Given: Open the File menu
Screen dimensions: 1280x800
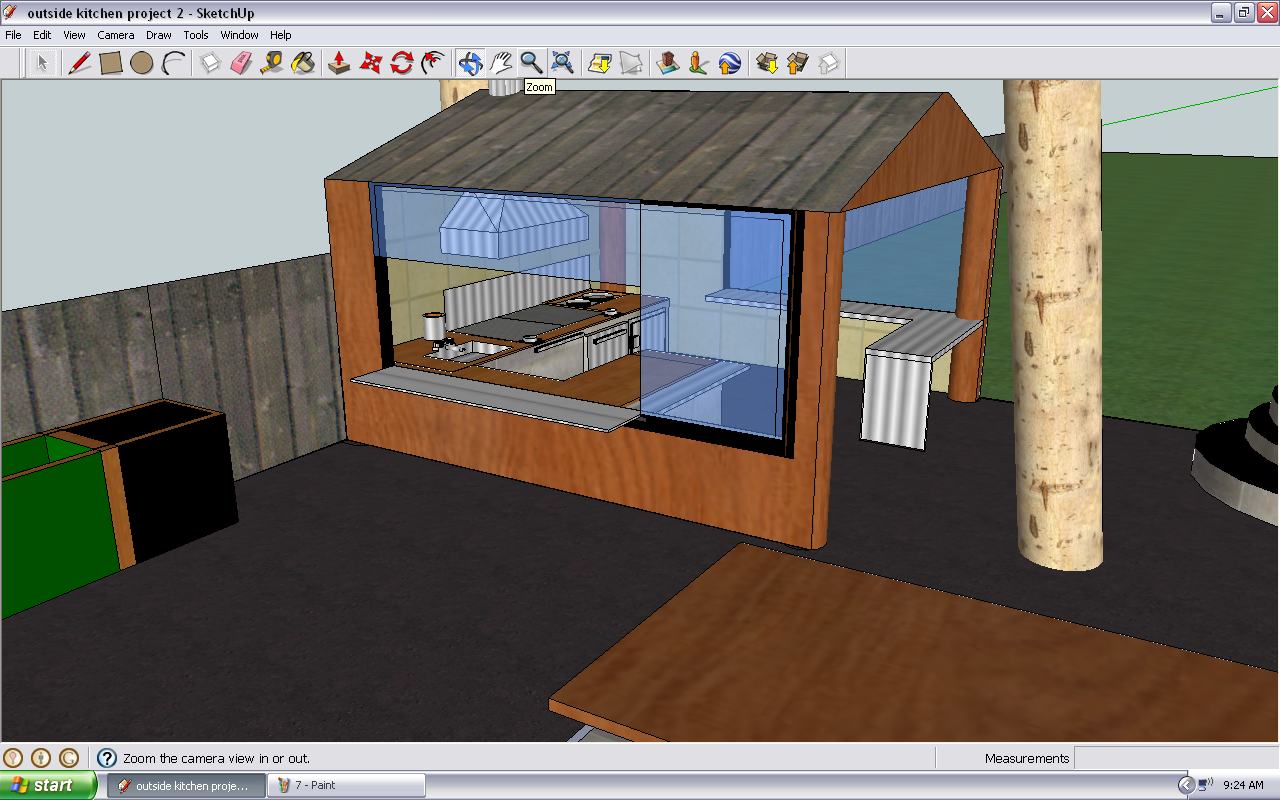Looking at the screenshot, I should (14, 35).
